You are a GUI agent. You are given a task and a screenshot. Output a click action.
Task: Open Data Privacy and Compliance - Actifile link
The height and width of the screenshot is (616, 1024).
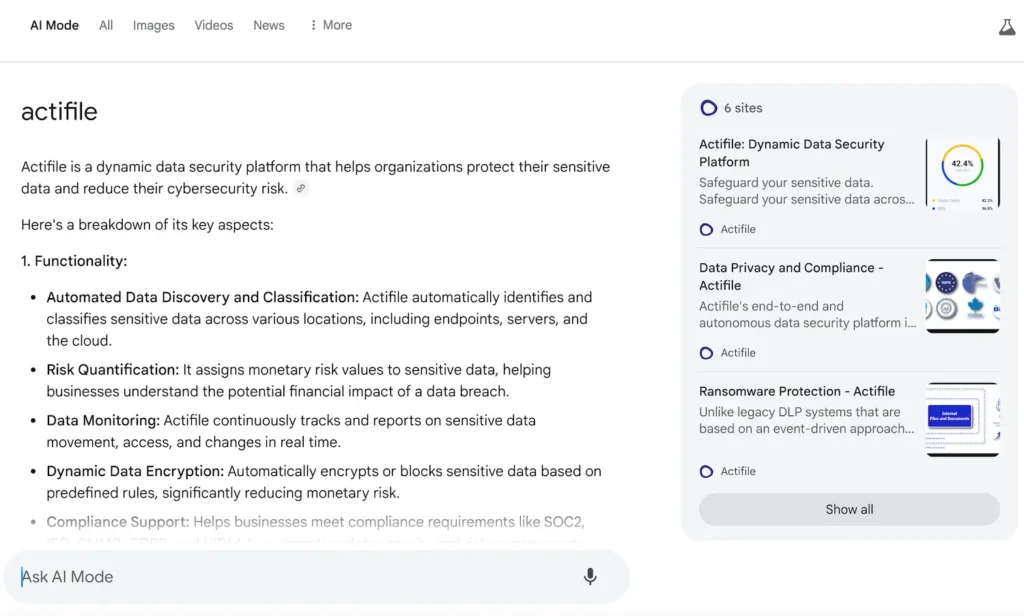coord(791,276)
